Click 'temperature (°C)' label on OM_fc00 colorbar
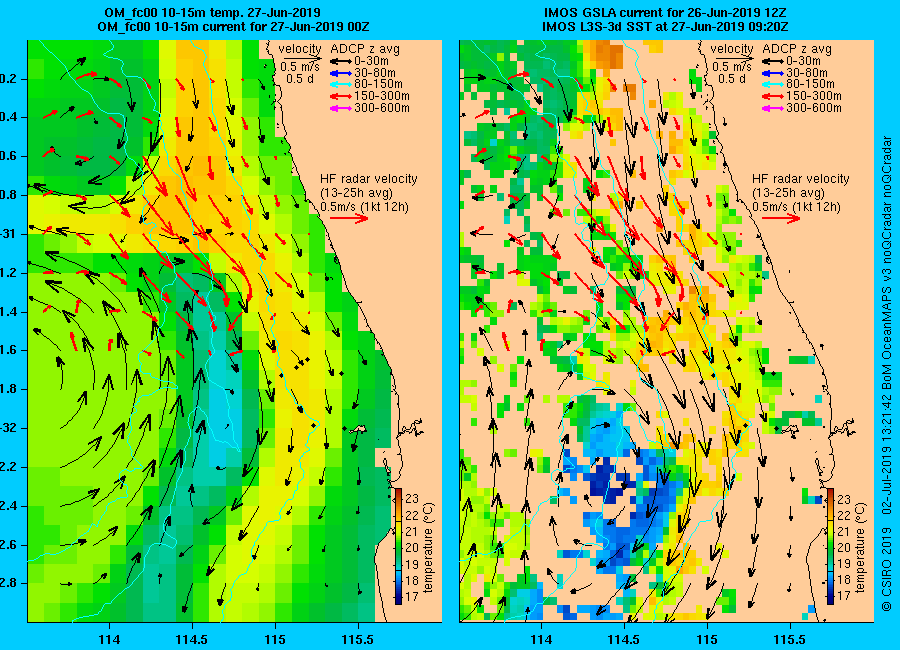This screenshot has height=650, width=900. pyautogui.click(x=429, y=548)
